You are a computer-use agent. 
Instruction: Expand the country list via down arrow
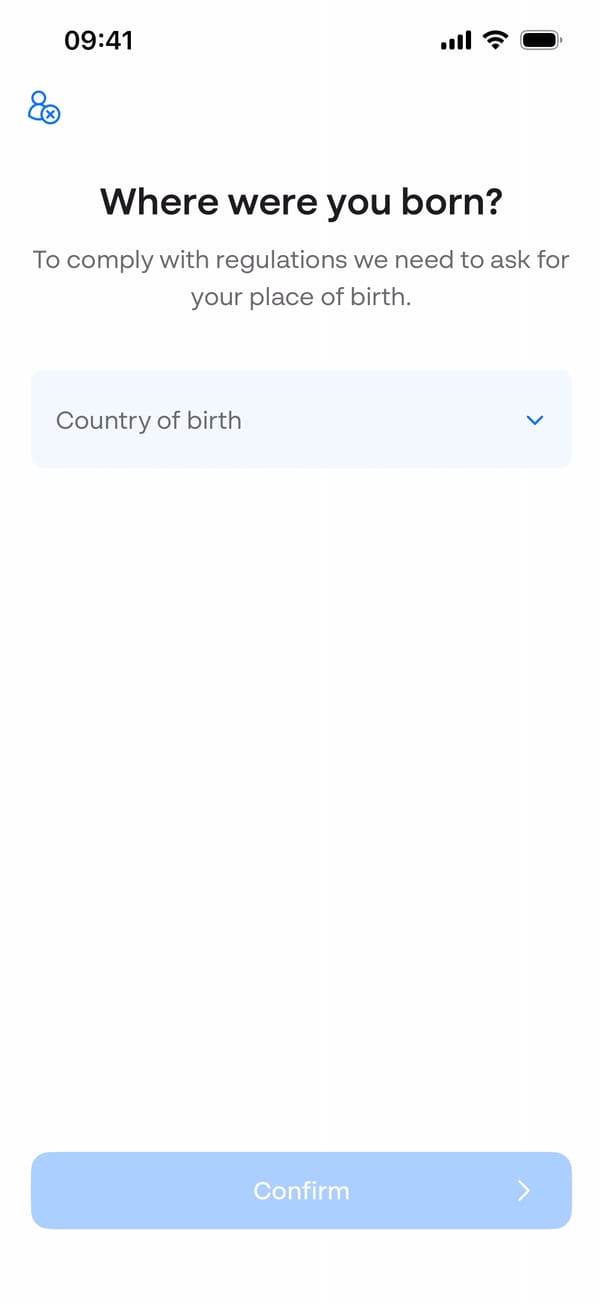point(535,421)
